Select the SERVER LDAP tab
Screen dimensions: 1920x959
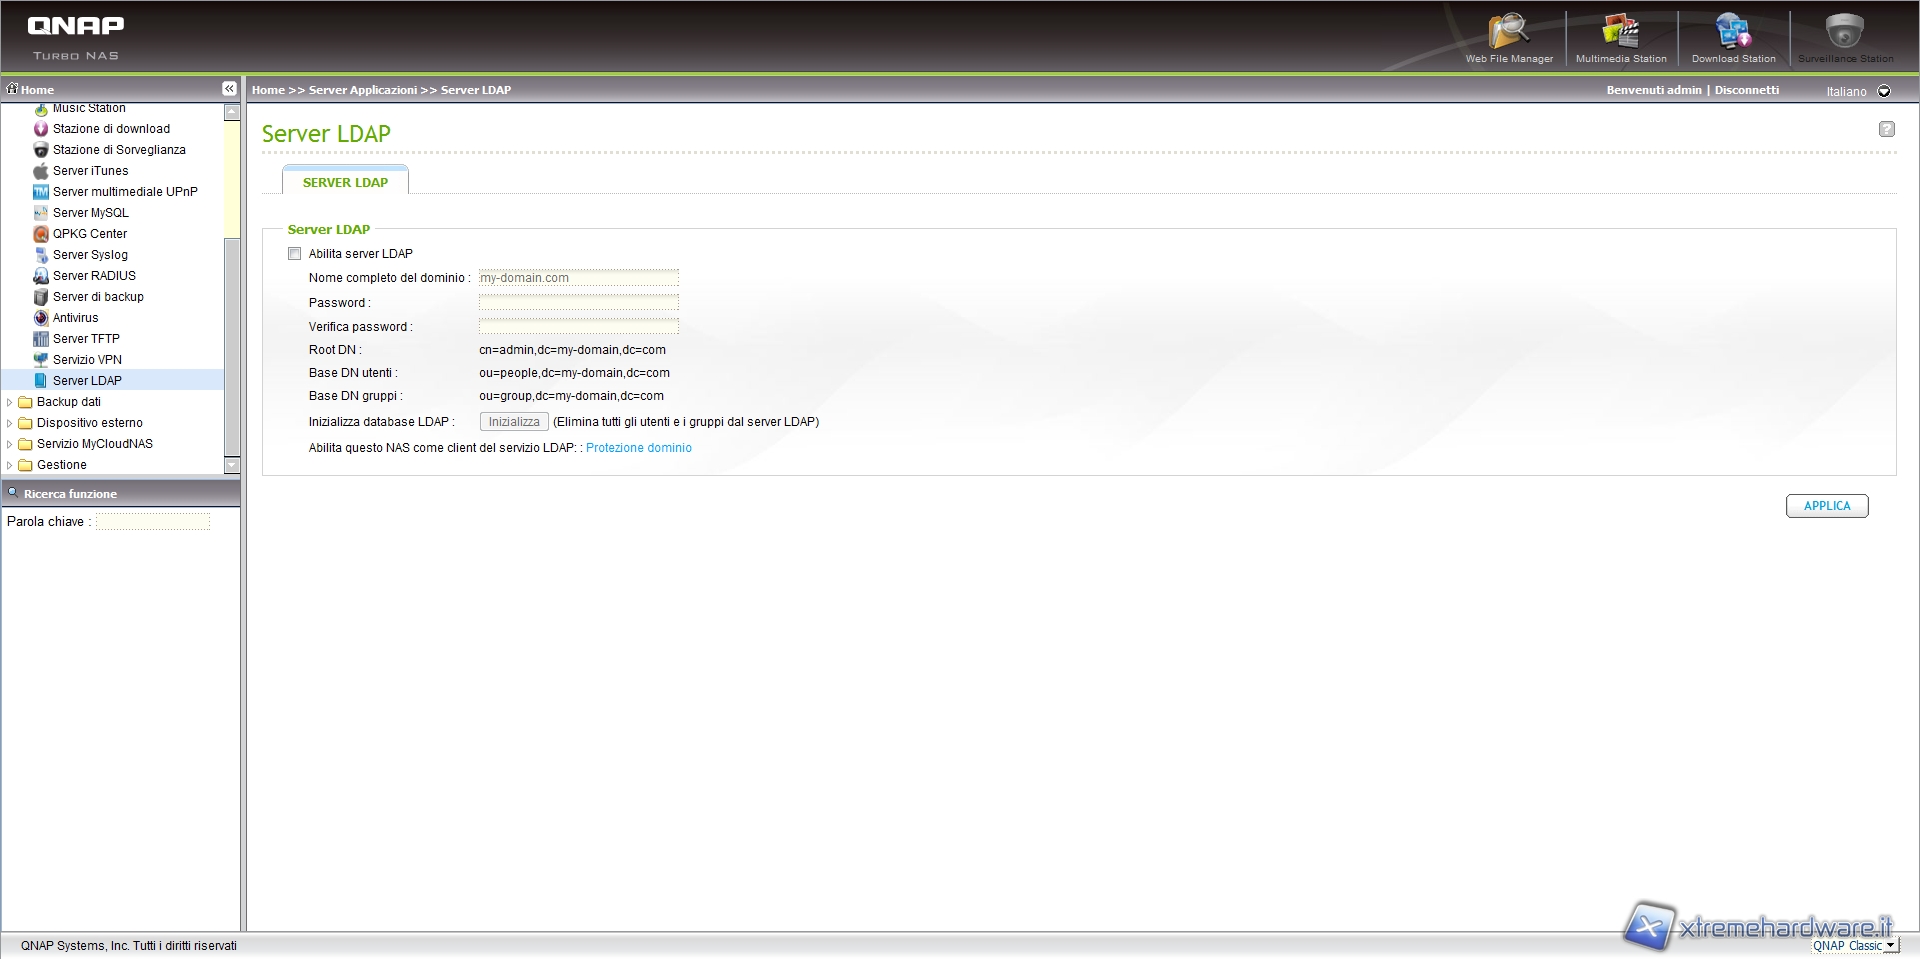point(345,182)
